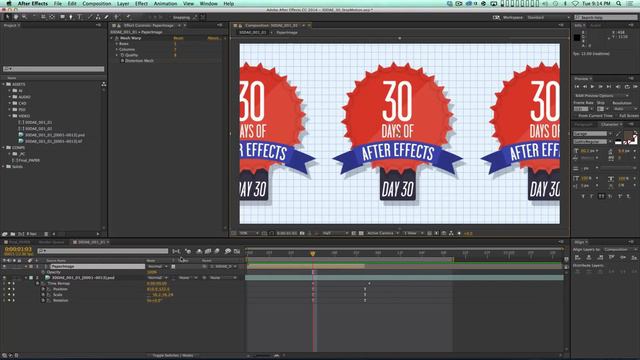Click the Play button in Preview panel
The image size is (640, 360).
coord(593,87)
